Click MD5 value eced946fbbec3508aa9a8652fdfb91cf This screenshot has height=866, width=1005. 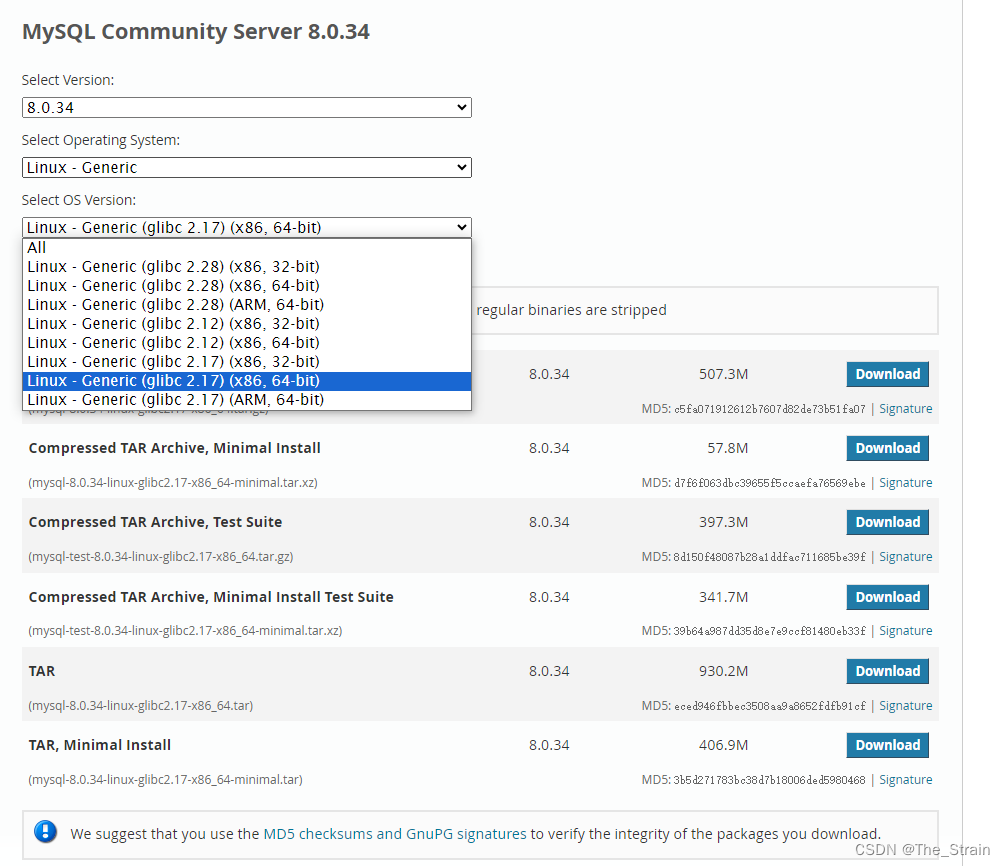tap(770, 706)
